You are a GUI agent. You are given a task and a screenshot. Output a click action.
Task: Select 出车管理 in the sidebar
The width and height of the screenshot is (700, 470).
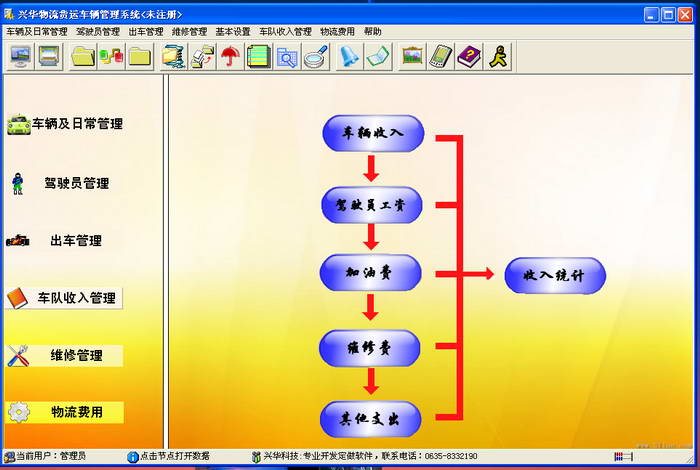[76, 241]
